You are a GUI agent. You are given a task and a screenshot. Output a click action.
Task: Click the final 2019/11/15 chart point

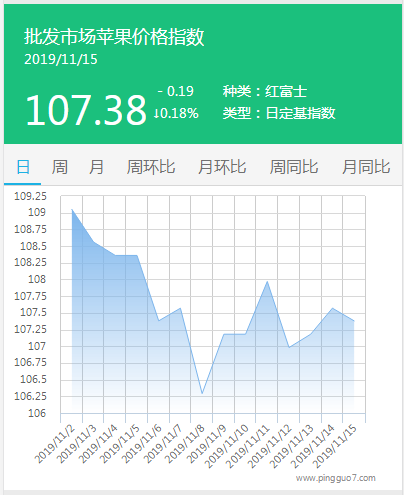pyautogui.click(x=354, y=321)
